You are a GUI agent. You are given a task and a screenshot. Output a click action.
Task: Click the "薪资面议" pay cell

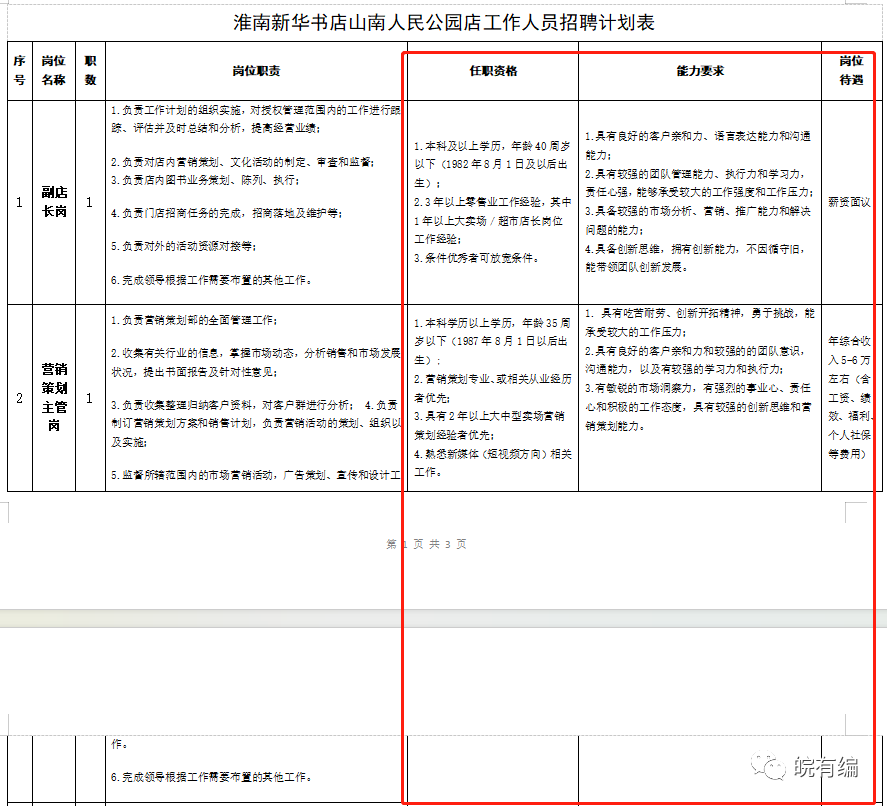click(x=849, y=202)
